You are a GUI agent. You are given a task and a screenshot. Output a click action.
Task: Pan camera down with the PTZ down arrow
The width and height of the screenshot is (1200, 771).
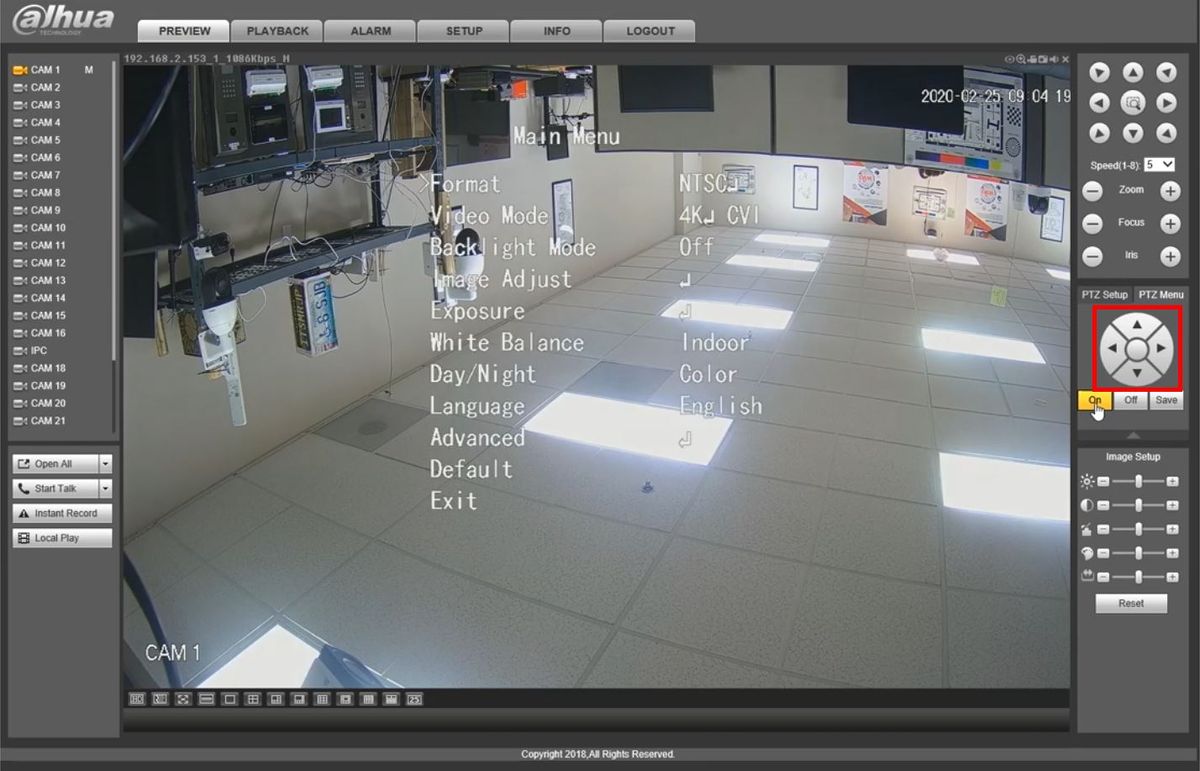tap(1132, 132)
